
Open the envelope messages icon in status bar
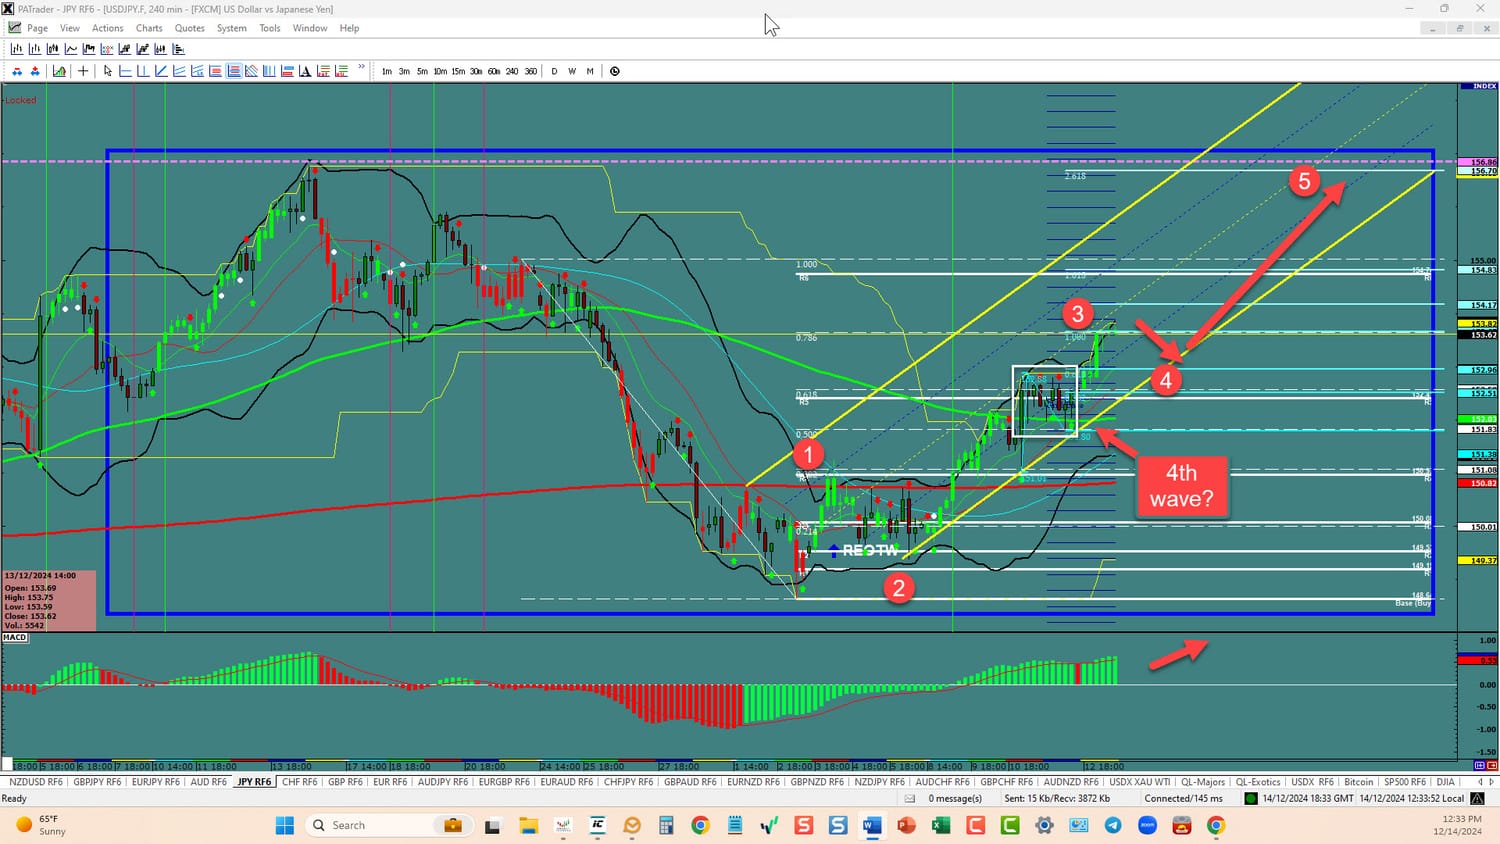[x=910, y=799]
